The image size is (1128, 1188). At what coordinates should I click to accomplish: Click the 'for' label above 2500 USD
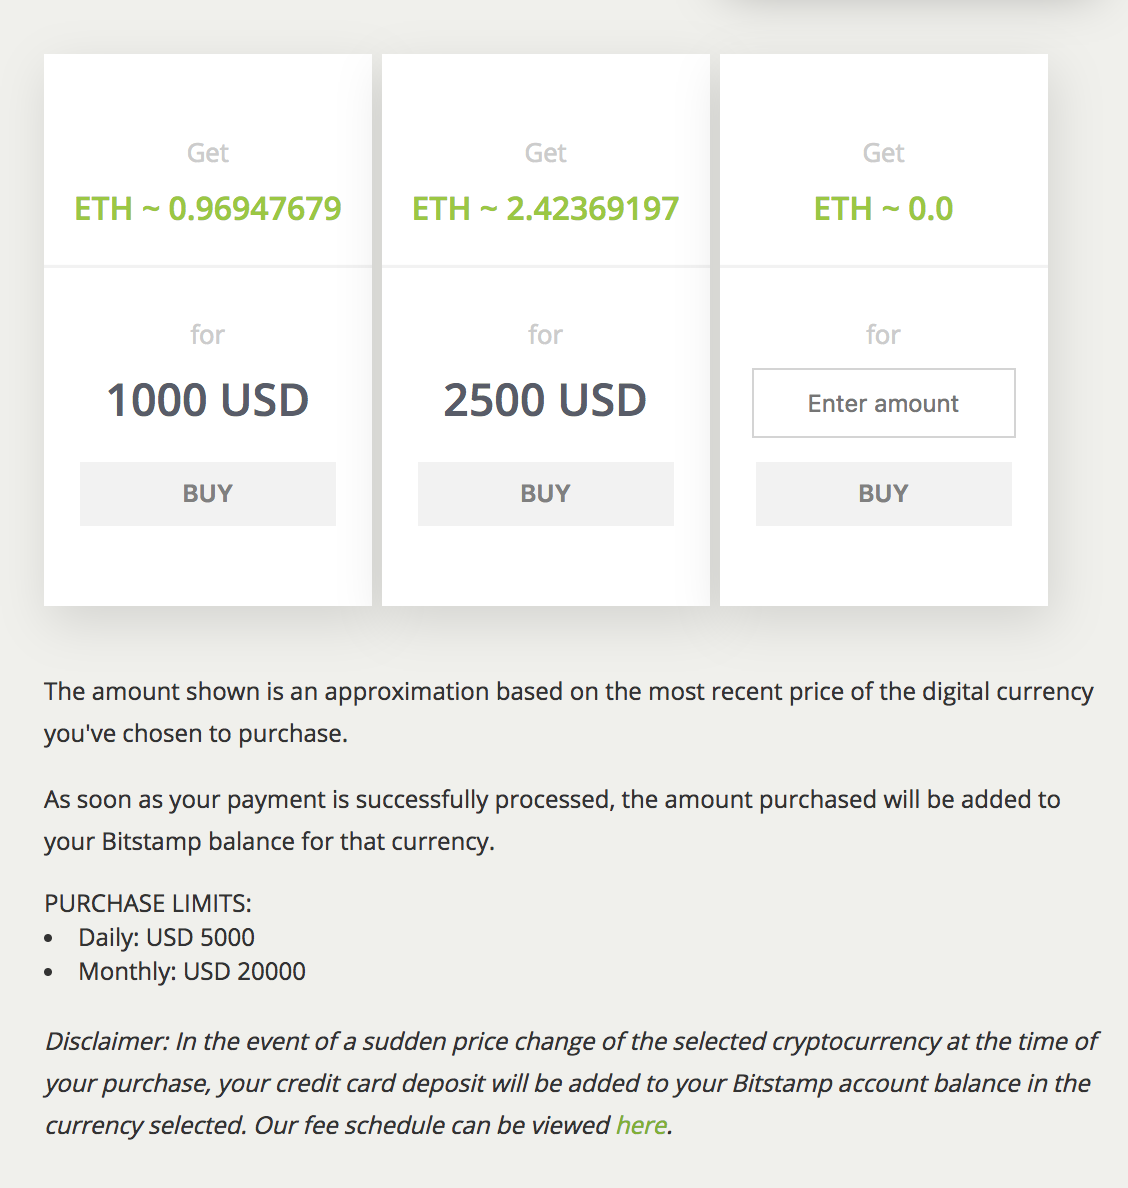coord(545,334)
